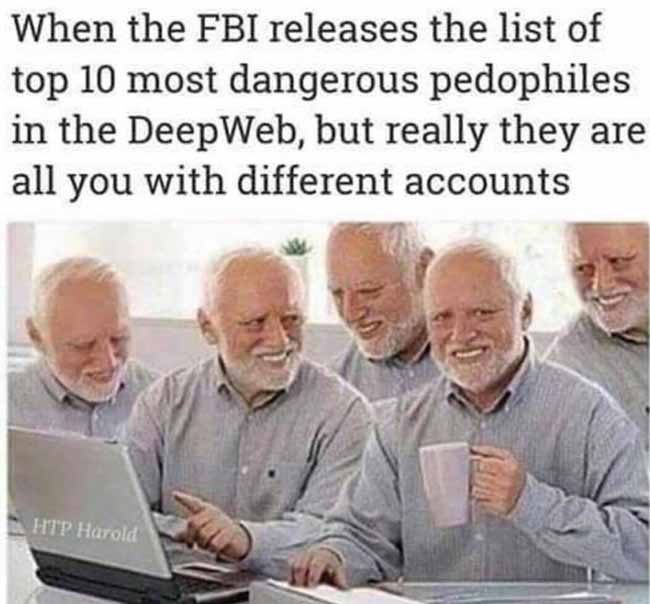Click the small green plant in background
Screen dimensions: 650x604
coord(296,247)
